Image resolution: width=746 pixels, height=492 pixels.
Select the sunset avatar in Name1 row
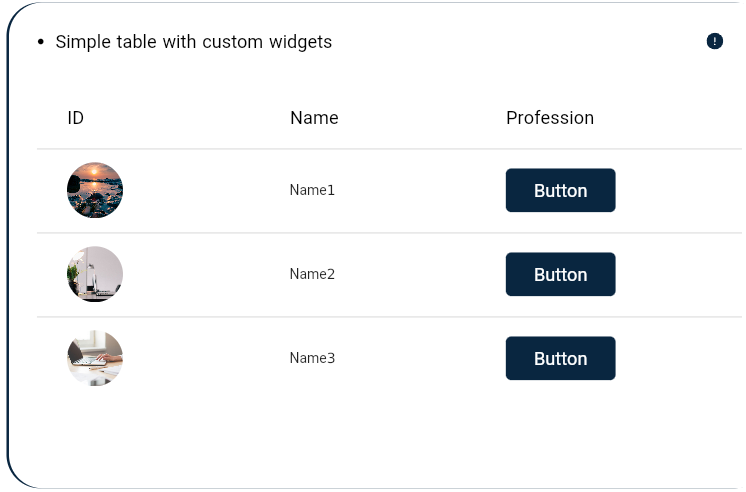pos(95,190)
